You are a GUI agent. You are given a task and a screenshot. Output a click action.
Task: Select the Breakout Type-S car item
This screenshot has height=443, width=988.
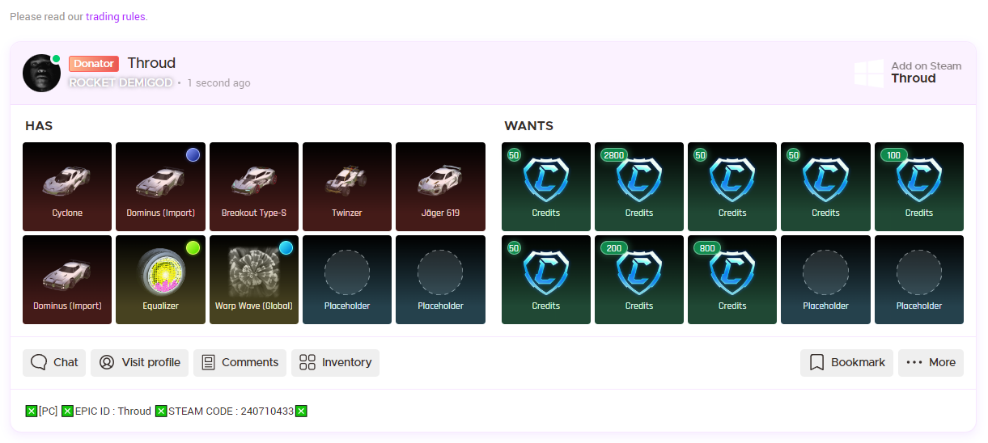click(x=254, y=187)
